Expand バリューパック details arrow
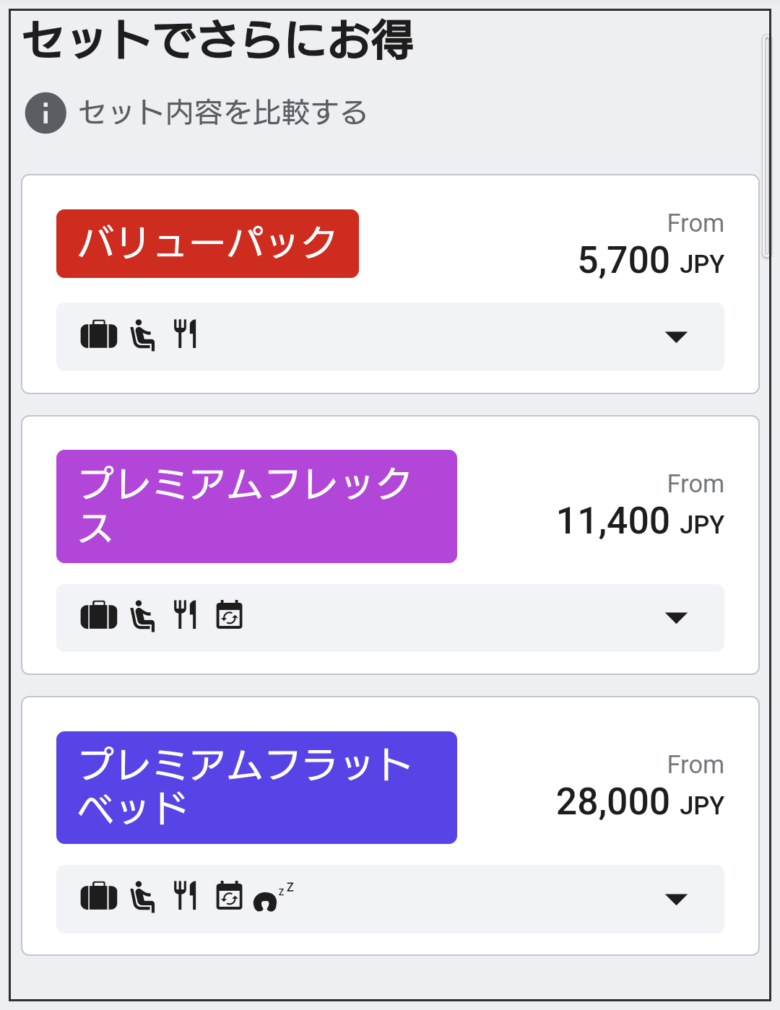The height and width of the screenshot is (1010, 780). pyautogui.click(x=676, y=337)
